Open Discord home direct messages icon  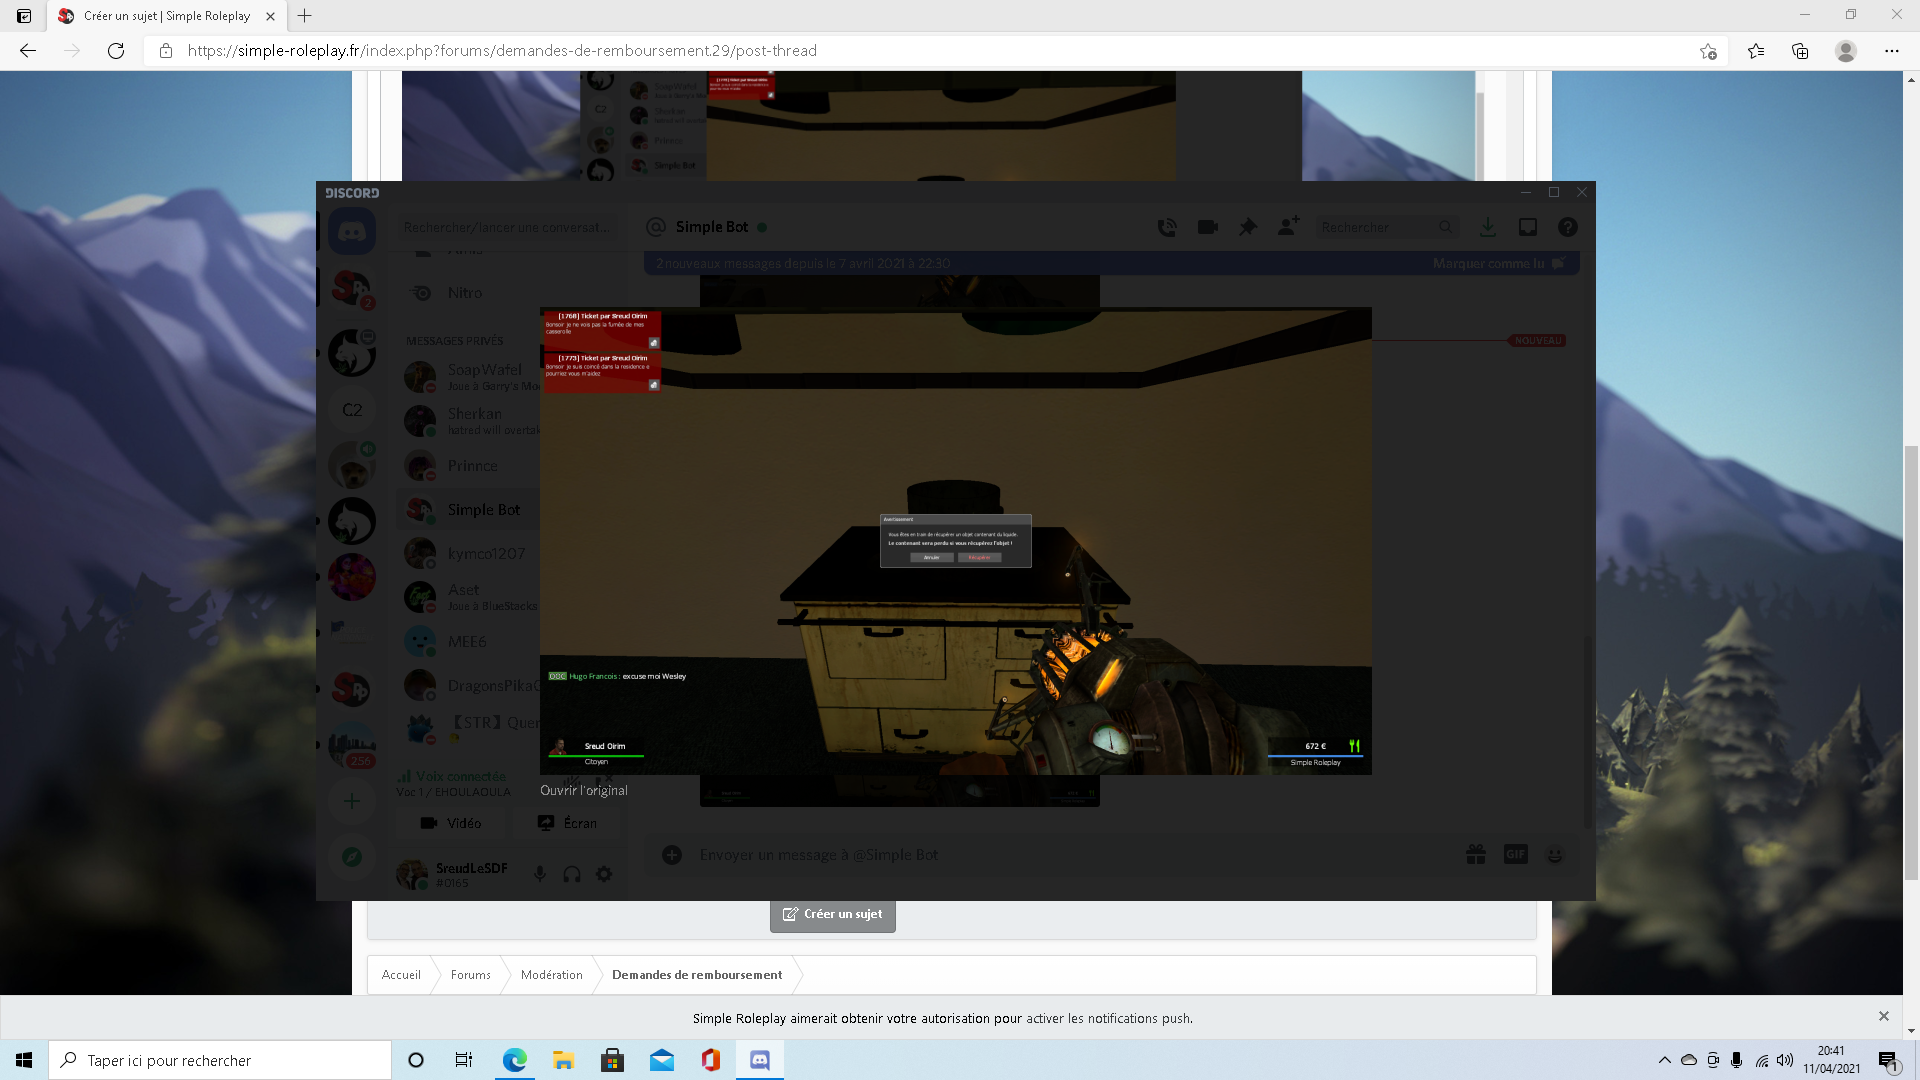pos(352,232)
